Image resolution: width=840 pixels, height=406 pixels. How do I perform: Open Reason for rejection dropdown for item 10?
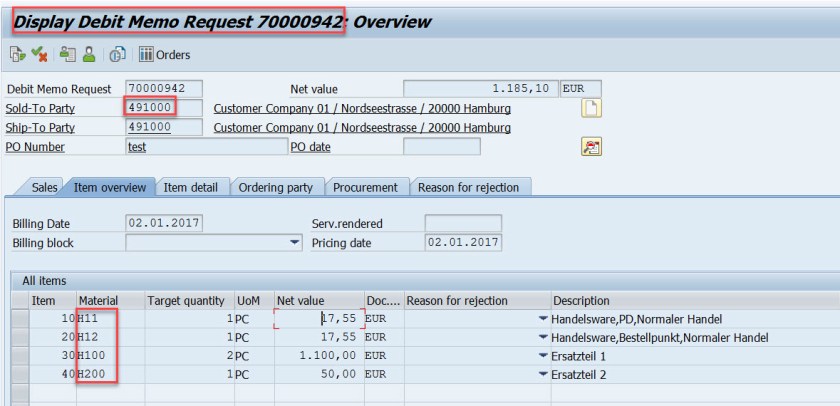(x=543, y=319)
